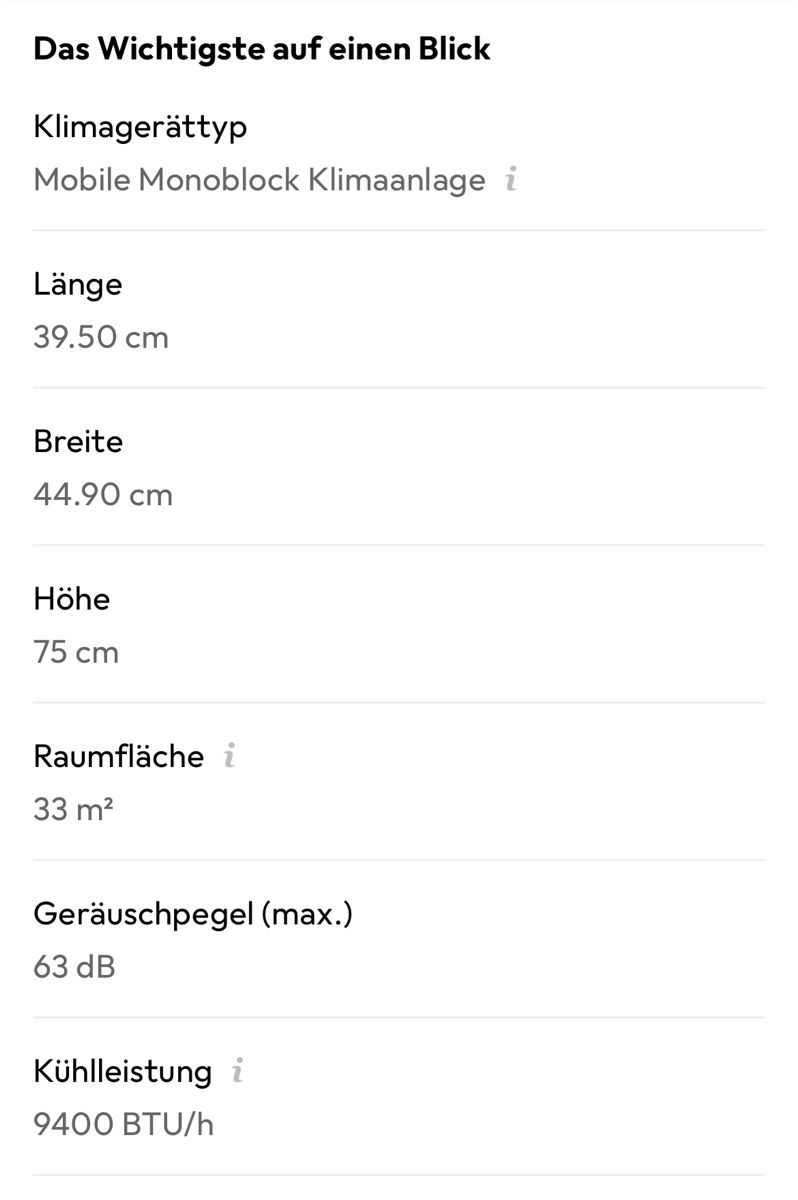Screen dimensions: 798x1200
Task: Click the Raumfläche label text
Action: [x=119, y=756]
